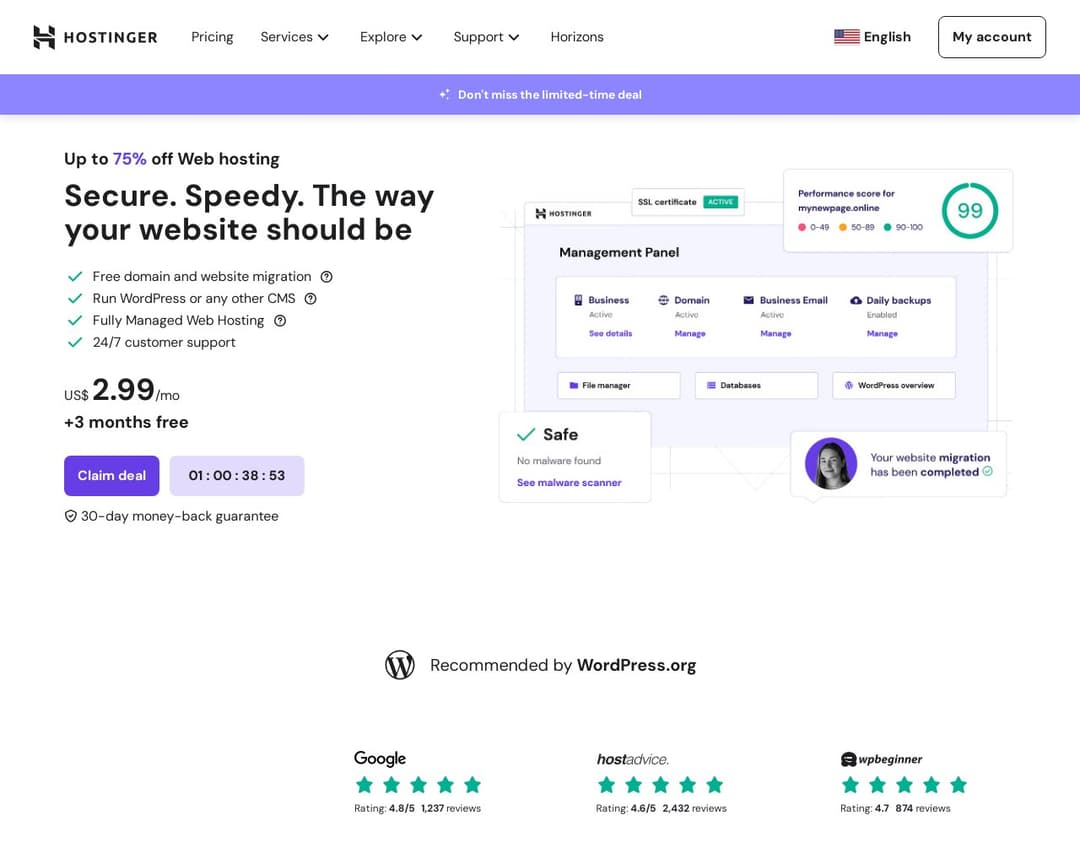This screenshot has height=864, width=1080.
Task: Click the Google rating logo
Action: [x=380, y=759]
